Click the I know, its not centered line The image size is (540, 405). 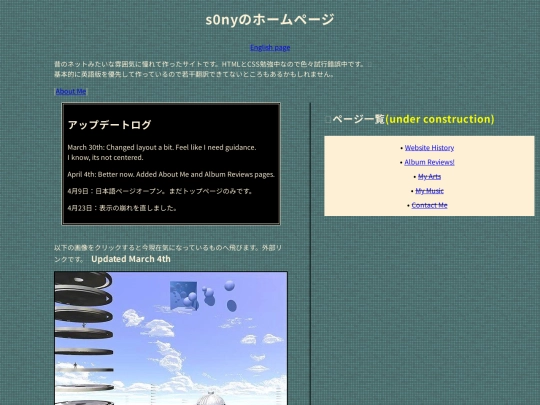coord(105,157)
